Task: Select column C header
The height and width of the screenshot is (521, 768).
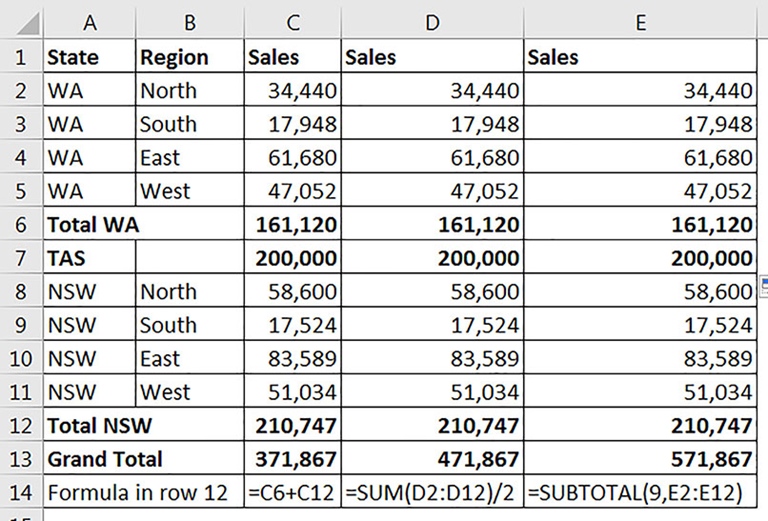Action: (x=292, y=23)
